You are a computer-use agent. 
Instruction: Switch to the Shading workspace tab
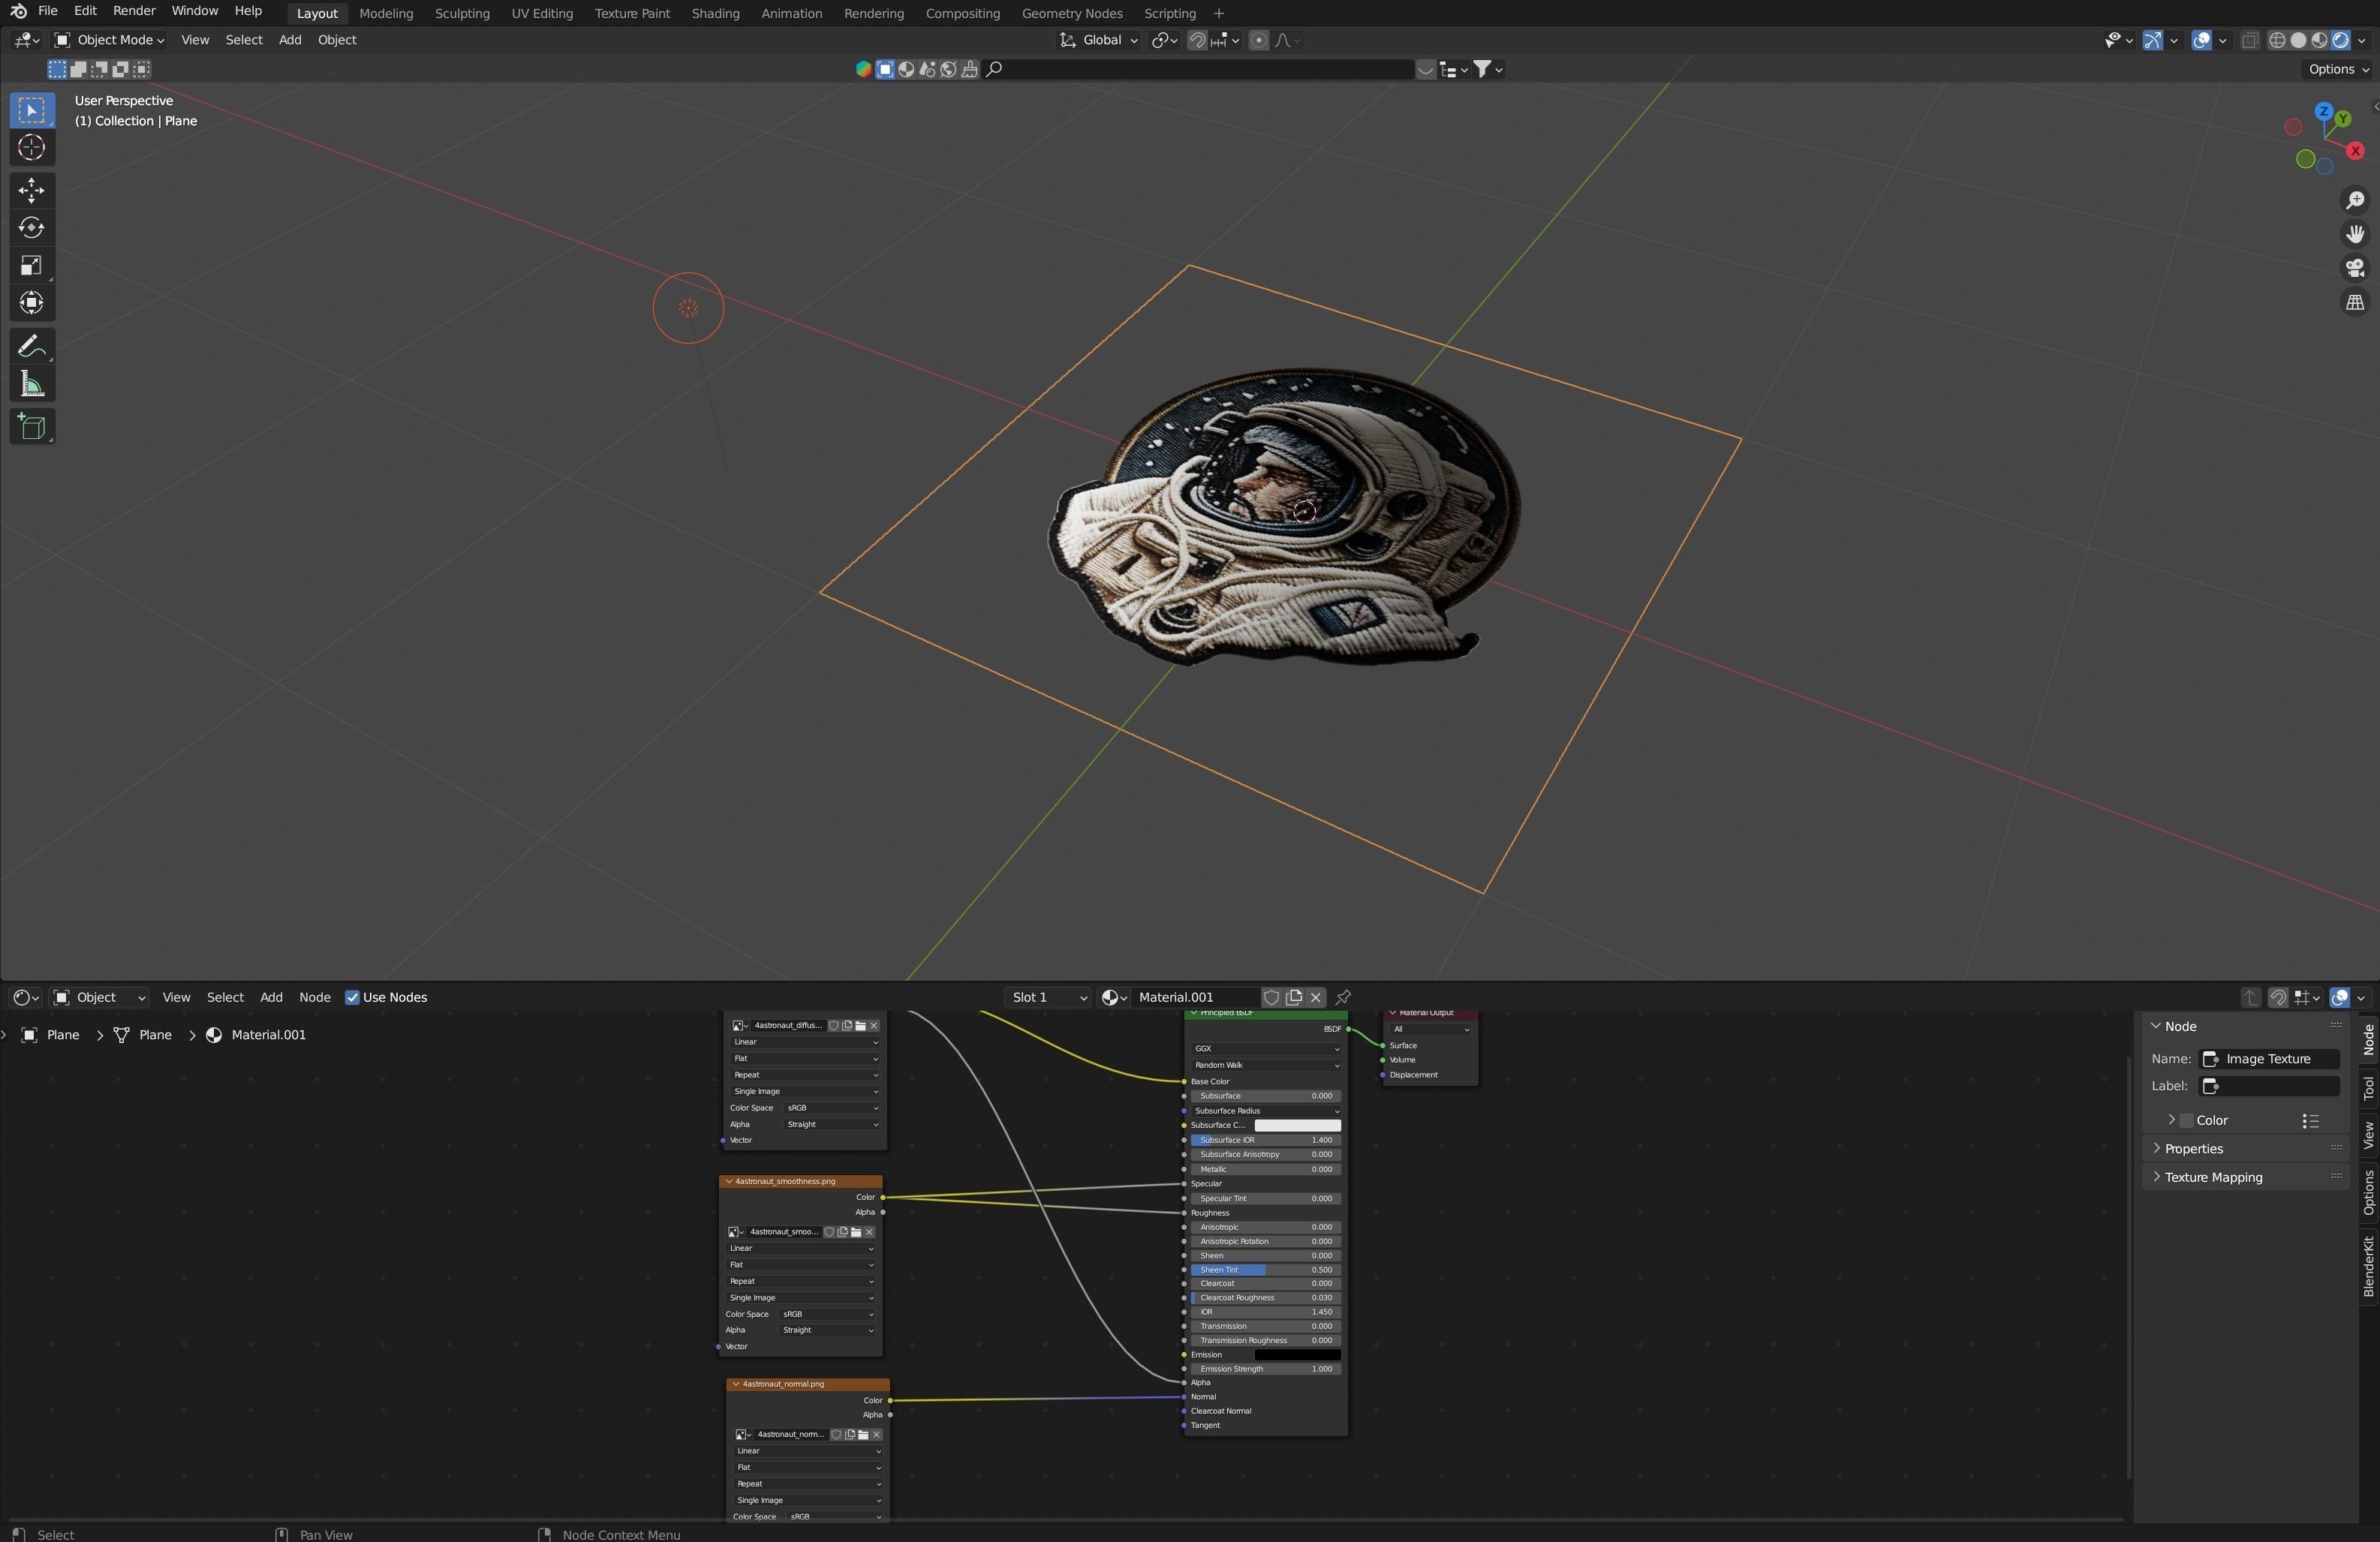[715, 13]
